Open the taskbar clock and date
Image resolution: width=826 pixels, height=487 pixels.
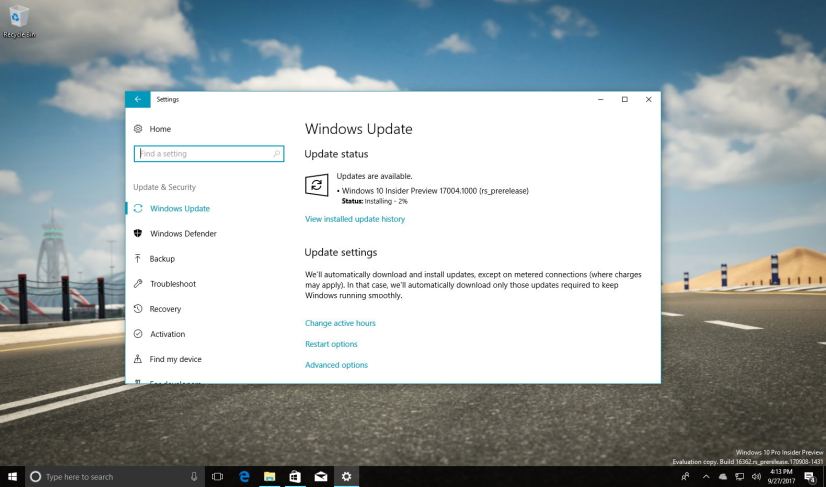781,476
